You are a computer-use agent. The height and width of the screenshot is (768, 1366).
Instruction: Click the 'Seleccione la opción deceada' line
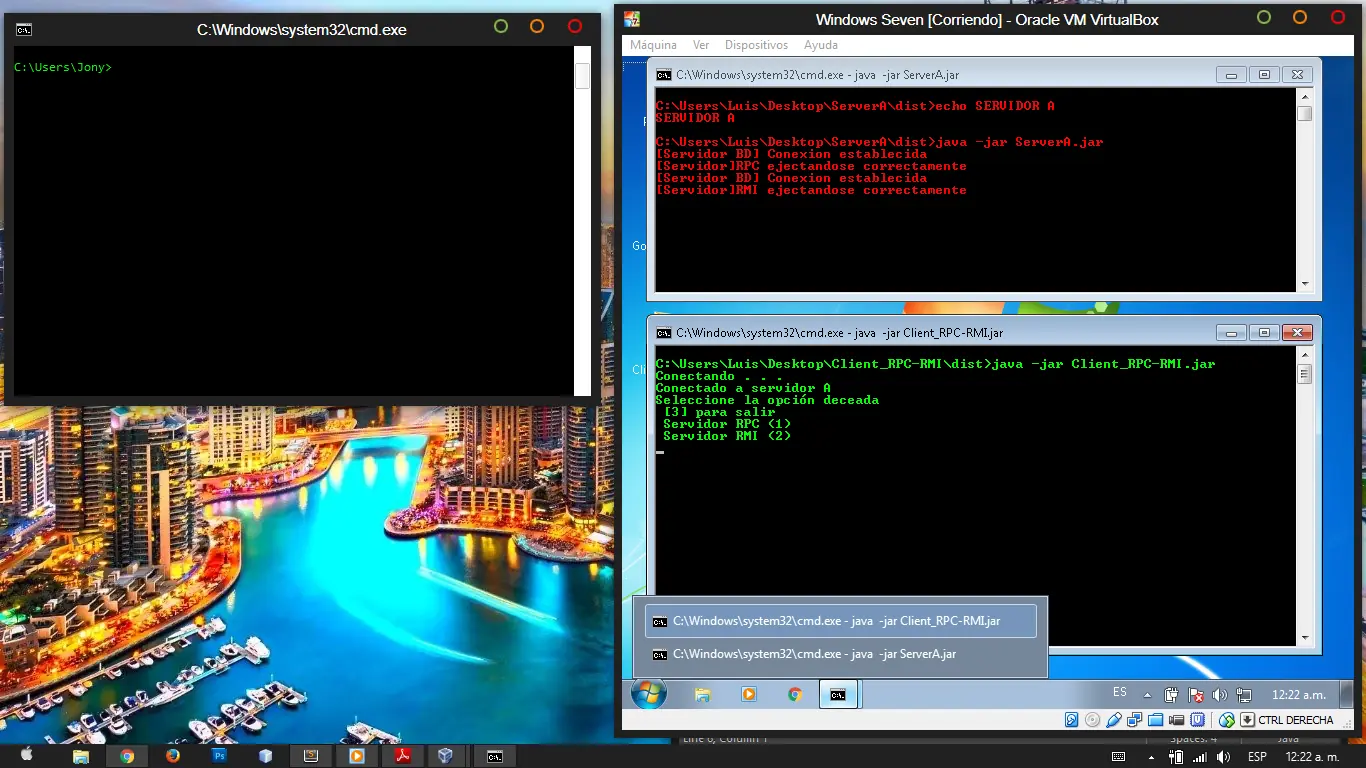click(x=767, y=400)
